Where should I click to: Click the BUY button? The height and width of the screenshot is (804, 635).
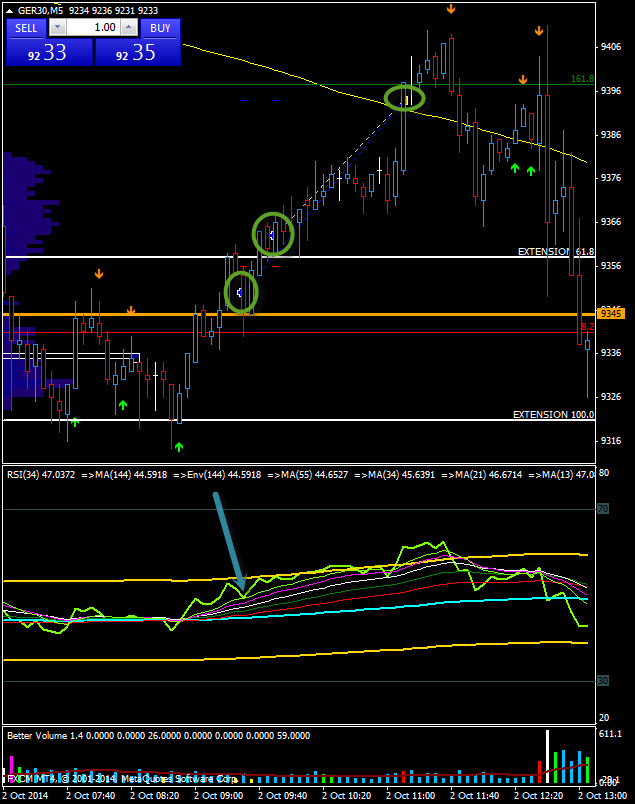[x=160, y=28]
